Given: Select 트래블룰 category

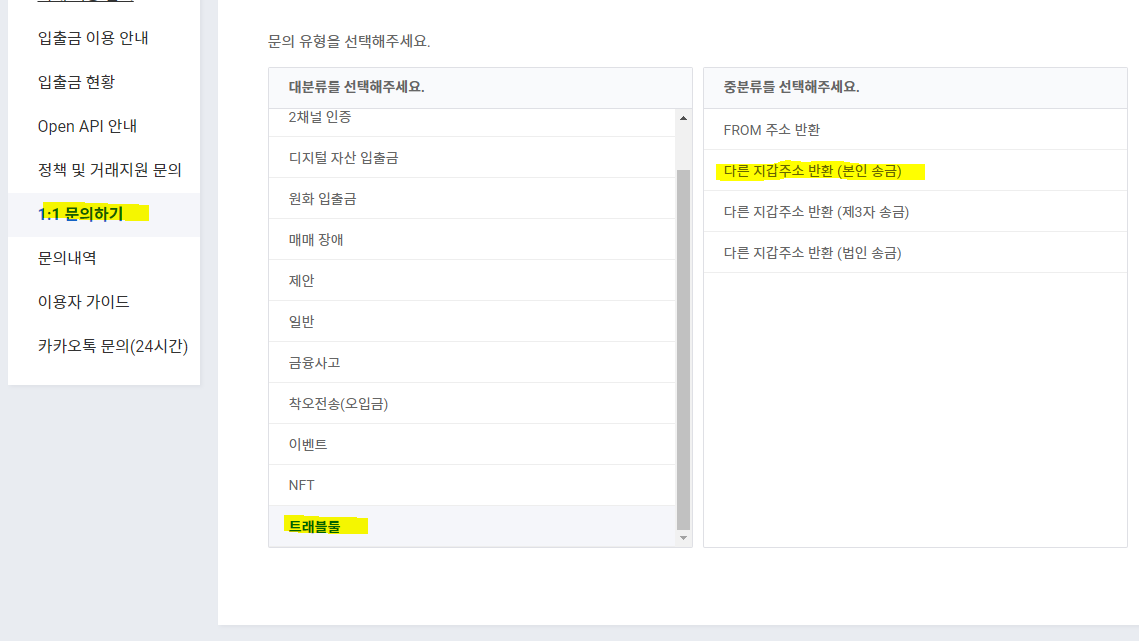Looking at the screenshot, I should click(472, 526).
